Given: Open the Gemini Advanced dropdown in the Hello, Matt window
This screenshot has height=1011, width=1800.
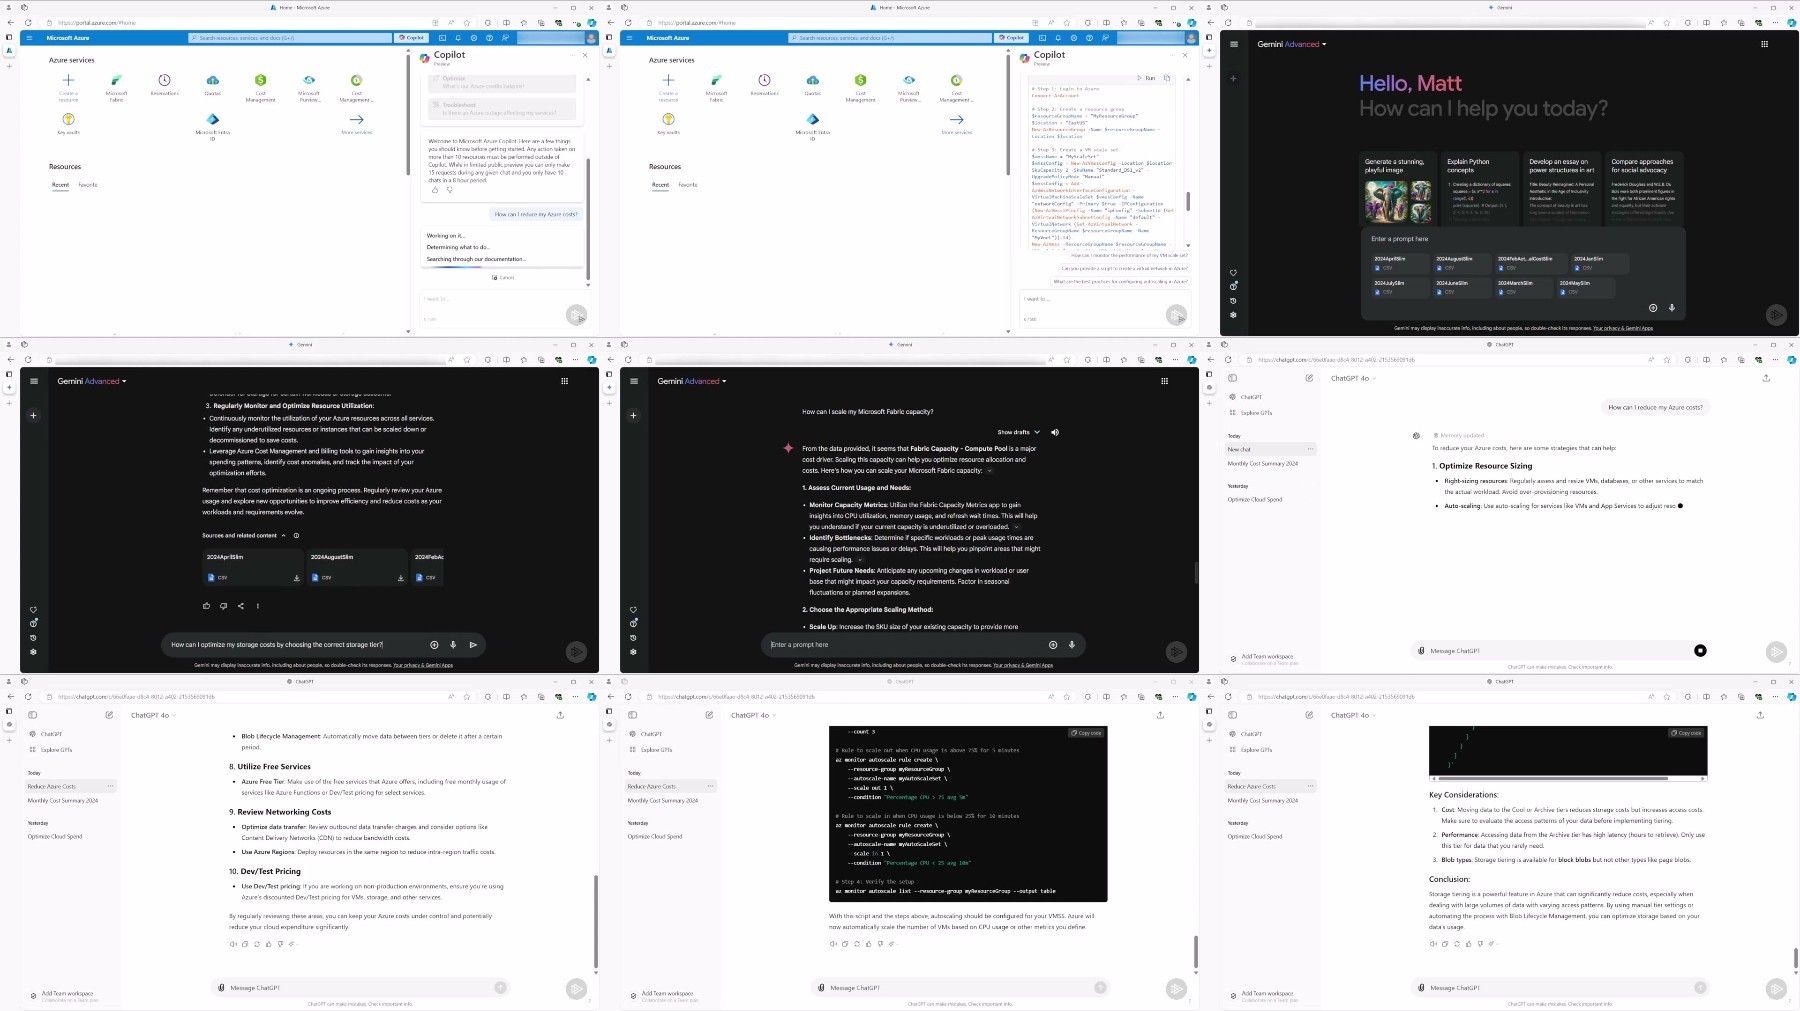Looking at the screenshot, I should click(x=1292, y=44).
